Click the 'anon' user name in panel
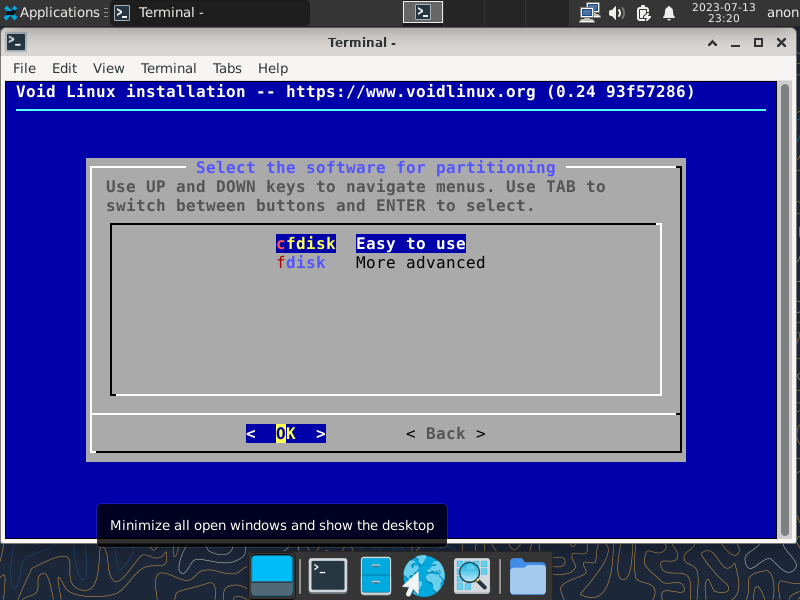This screenshot has width=800, height=600. click(783, 12)
